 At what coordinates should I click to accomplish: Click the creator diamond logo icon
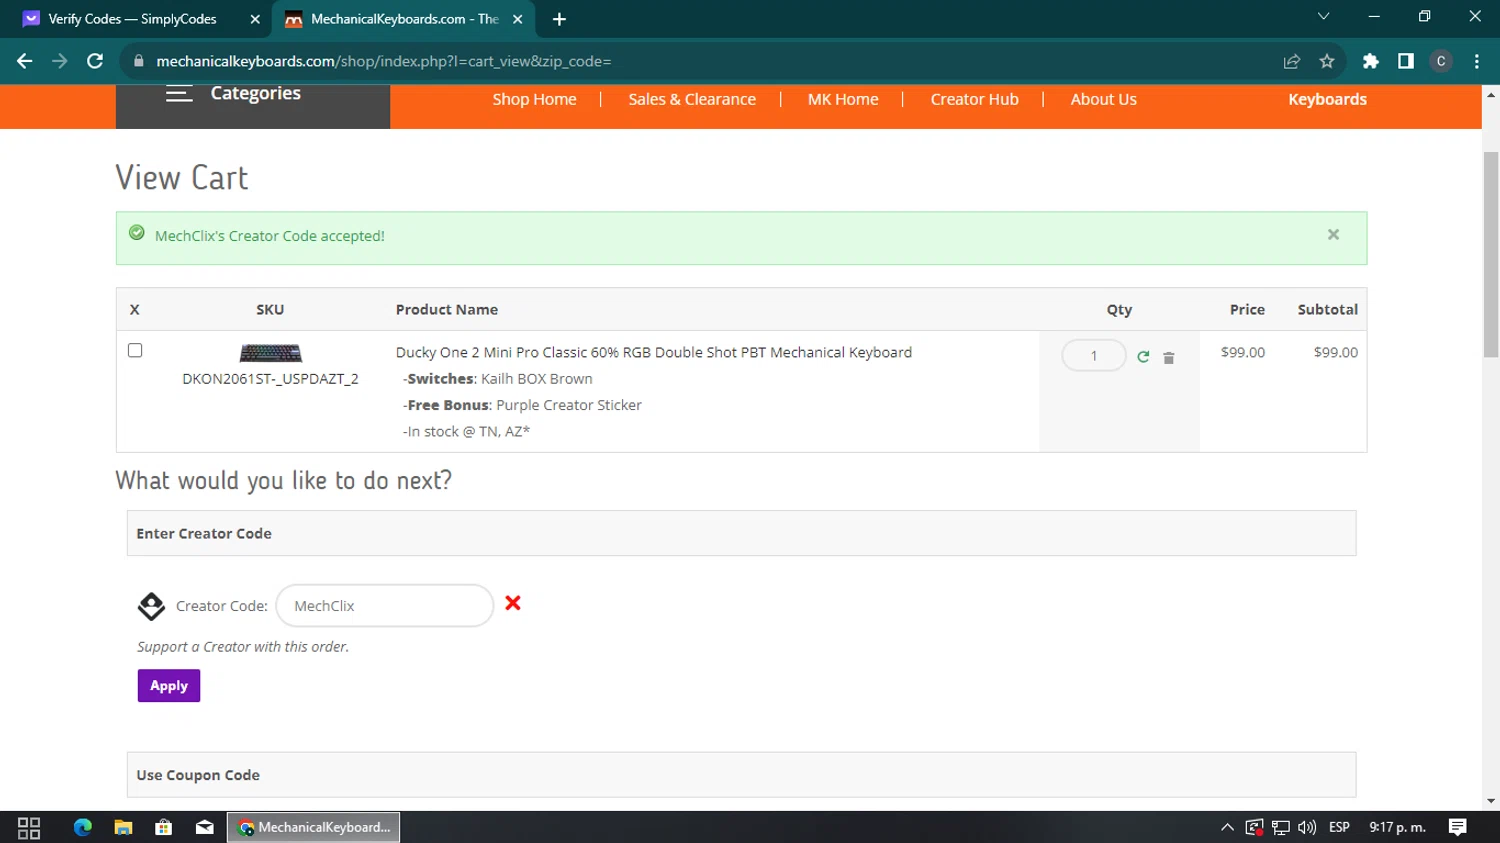point(151,606)
